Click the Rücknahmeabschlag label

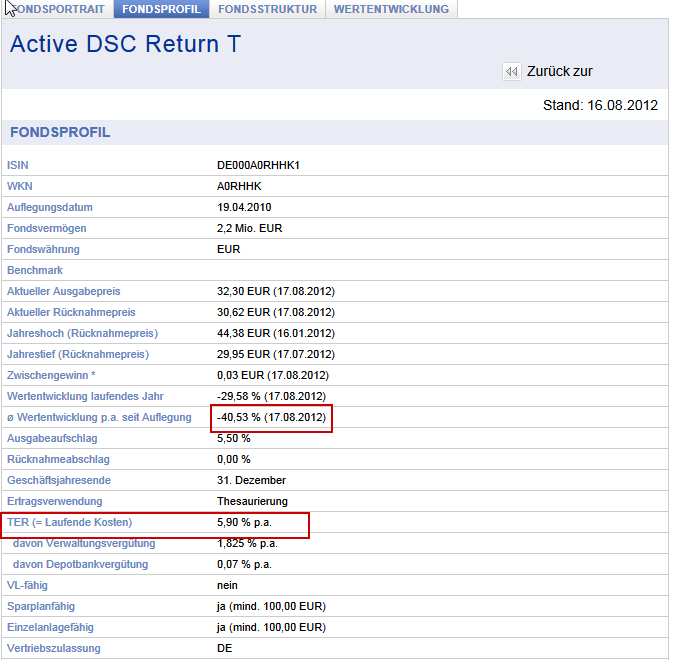tap(58, 460)
